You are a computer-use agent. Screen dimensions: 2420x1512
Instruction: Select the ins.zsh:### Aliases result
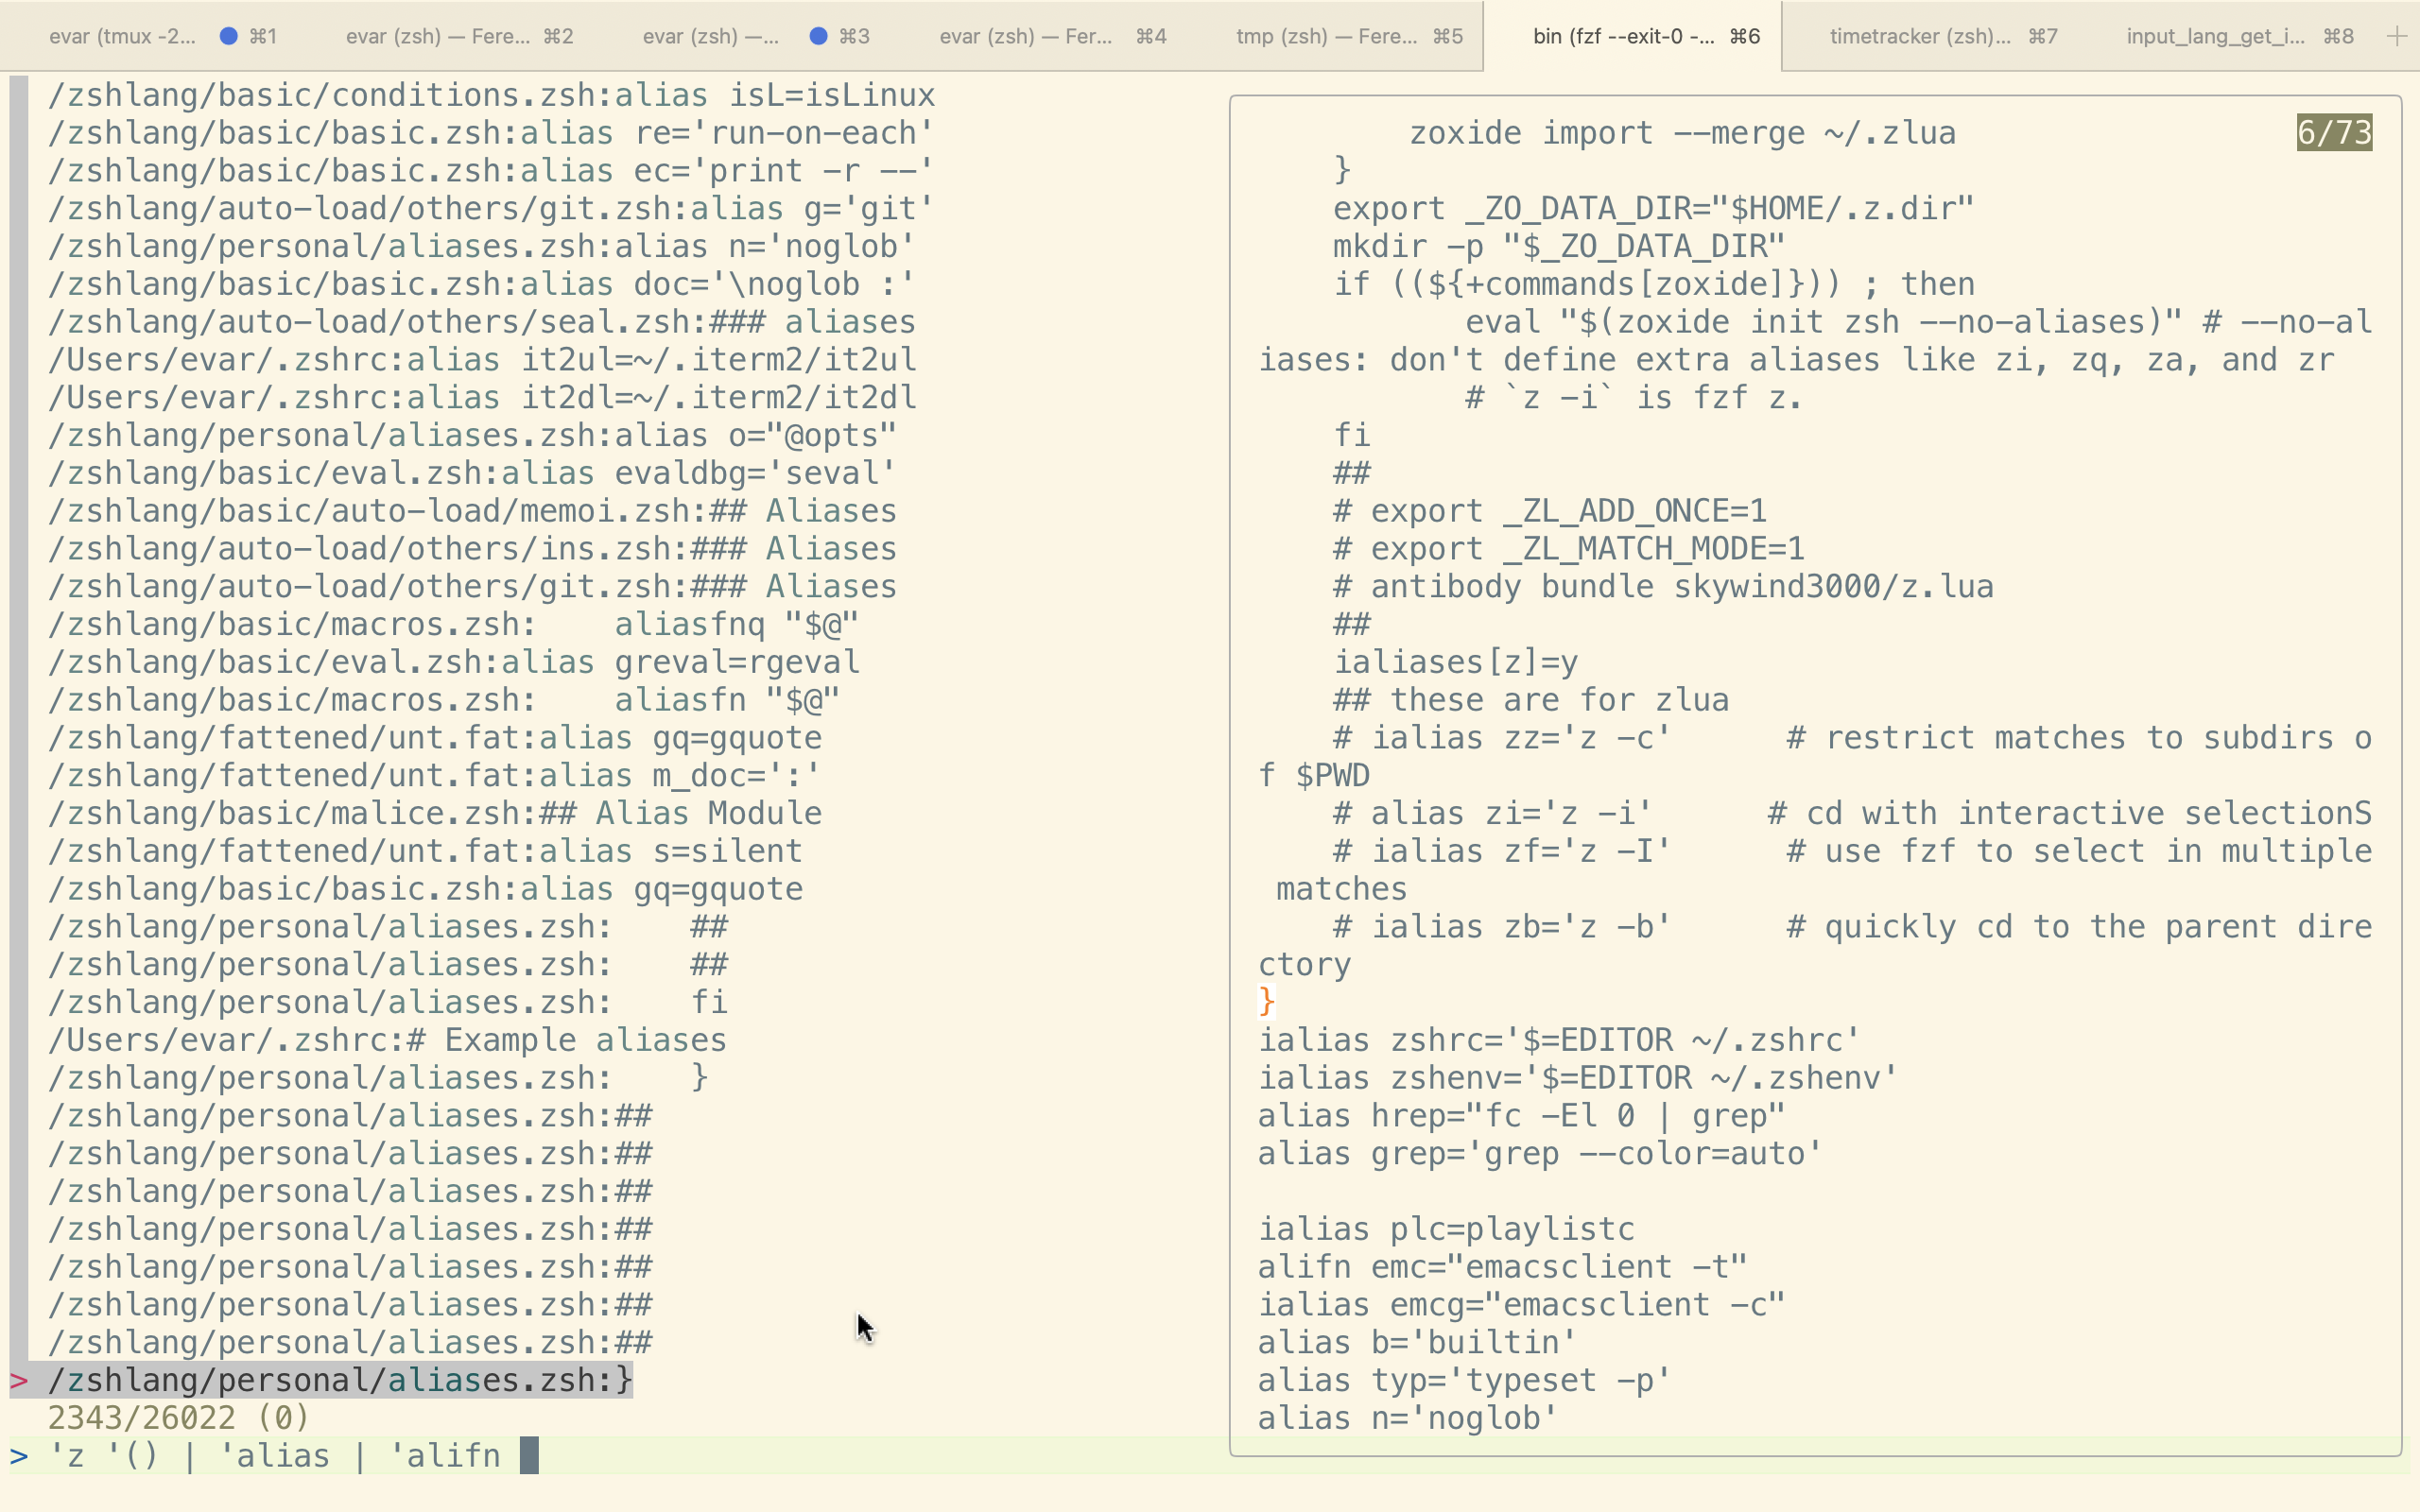[472, 549]
